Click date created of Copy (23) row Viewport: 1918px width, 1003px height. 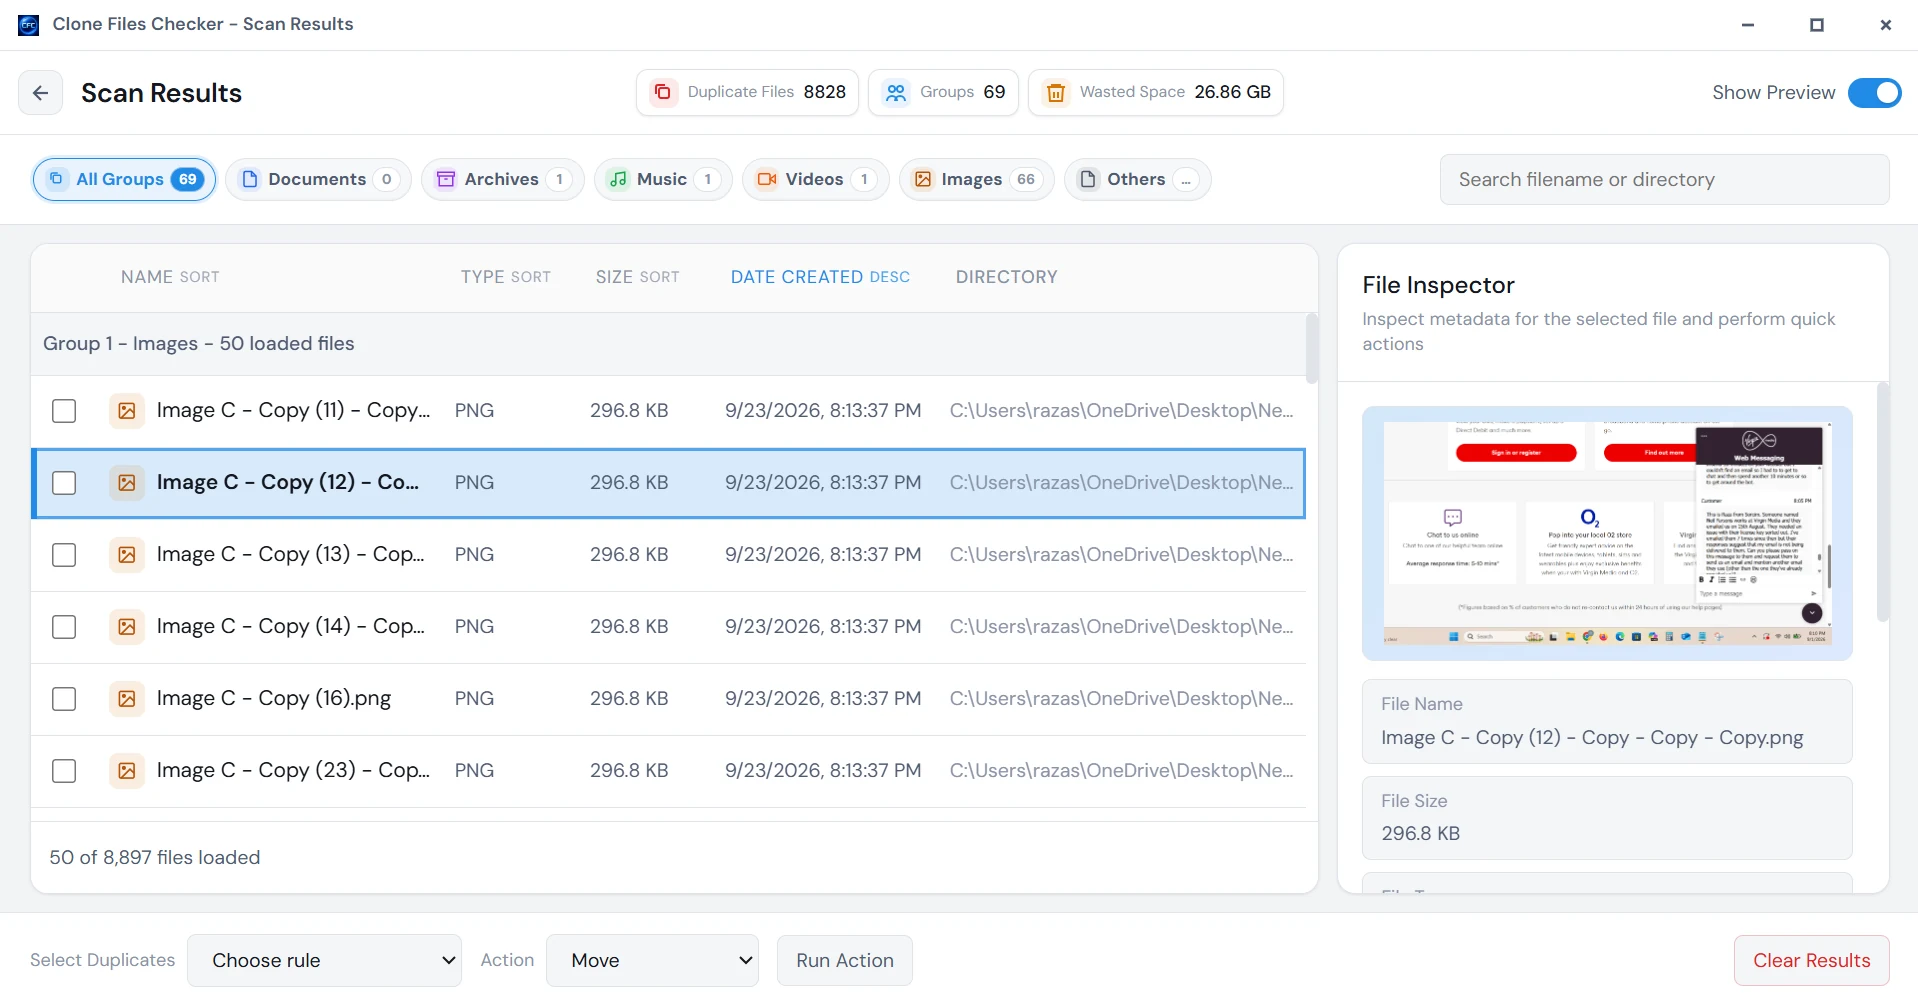coord(823,770)
